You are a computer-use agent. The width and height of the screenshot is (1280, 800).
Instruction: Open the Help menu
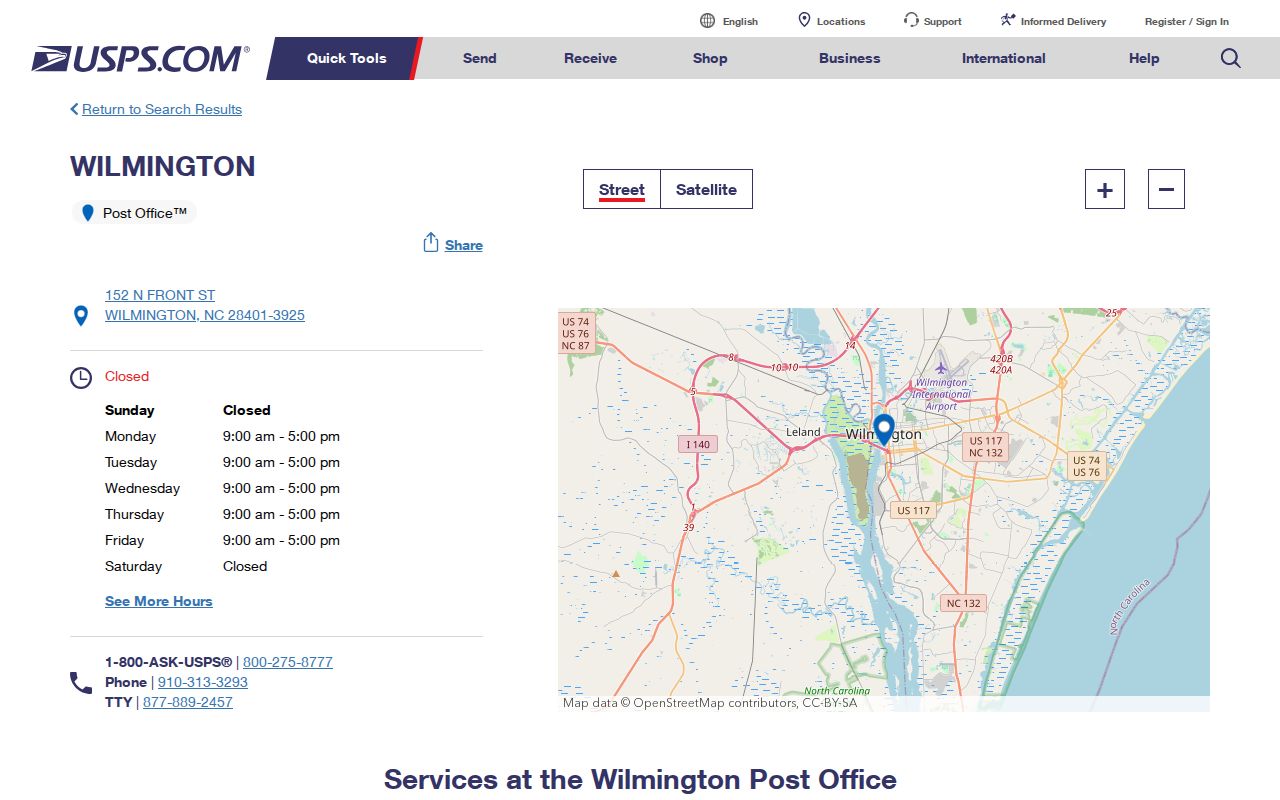coord(1144,58)
